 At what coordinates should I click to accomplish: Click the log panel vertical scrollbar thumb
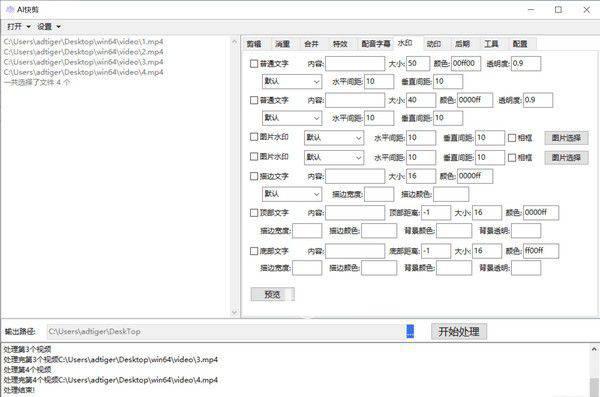click(594, 387)
